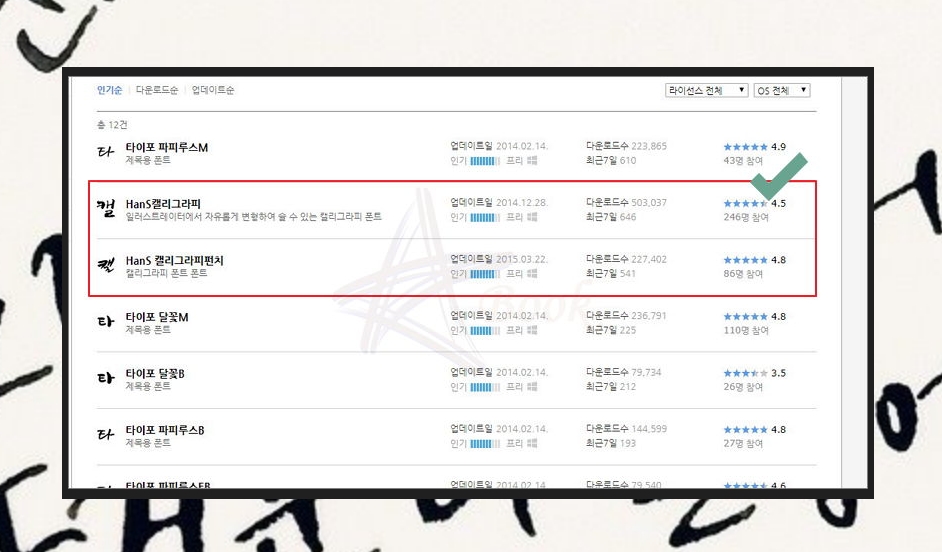Viewport: 942px width, 552px height.
Task: Click Windows OS icon in HanS 캘리그라피펀치 row
Action: click(x=532, y=273)
